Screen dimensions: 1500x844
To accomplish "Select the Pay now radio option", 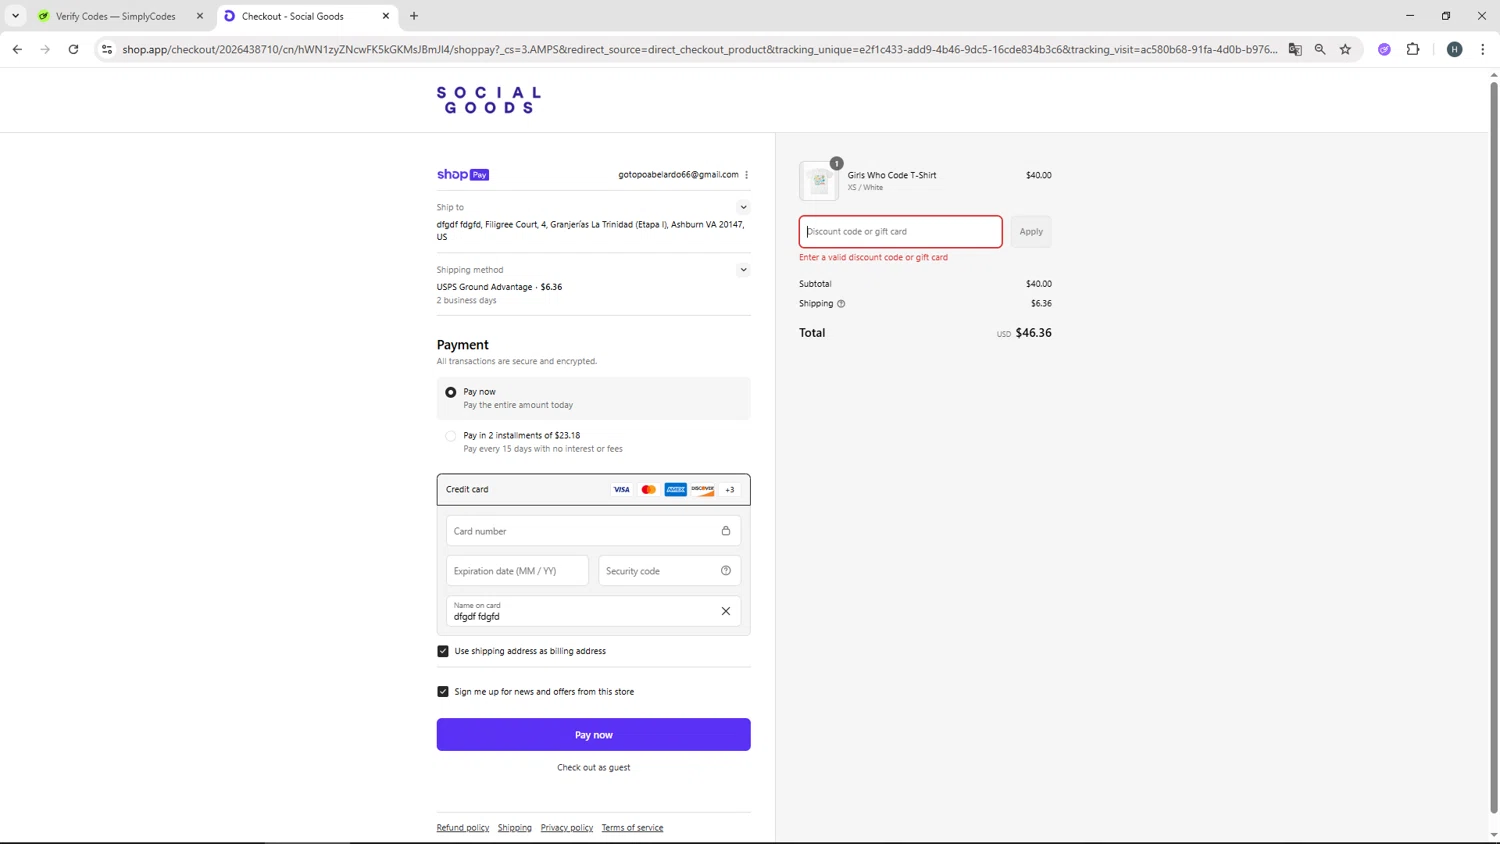I will click(x=451, y=392).
